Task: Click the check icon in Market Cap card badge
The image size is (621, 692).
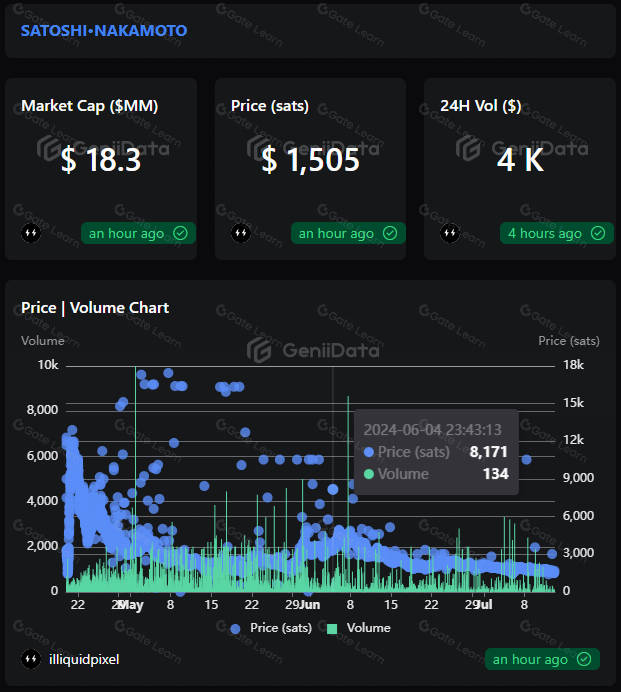Action: pos(181,233)
